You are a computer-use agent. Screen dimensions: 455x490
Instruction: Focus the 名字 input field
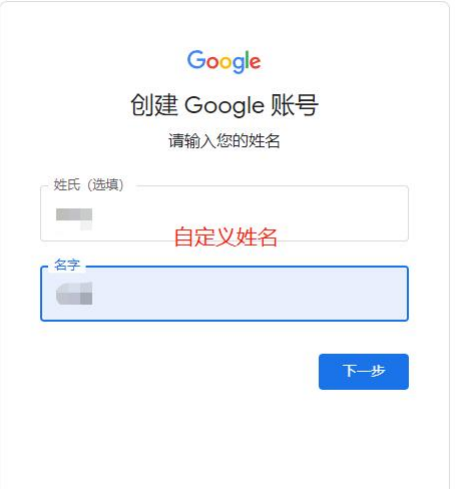tap(224, 293)
